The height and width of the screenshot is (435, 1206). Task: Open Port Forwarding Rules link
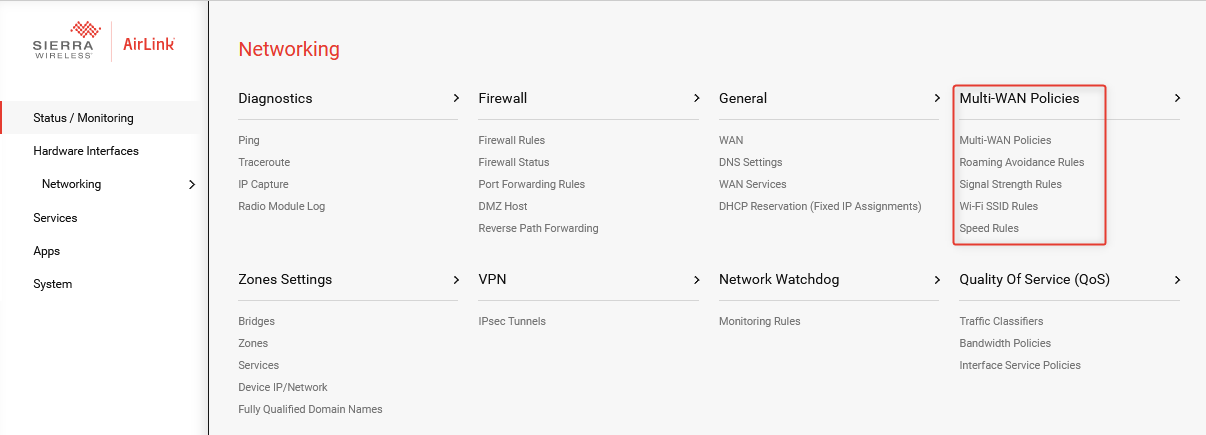pyautogui.click(x=532, y=184)
